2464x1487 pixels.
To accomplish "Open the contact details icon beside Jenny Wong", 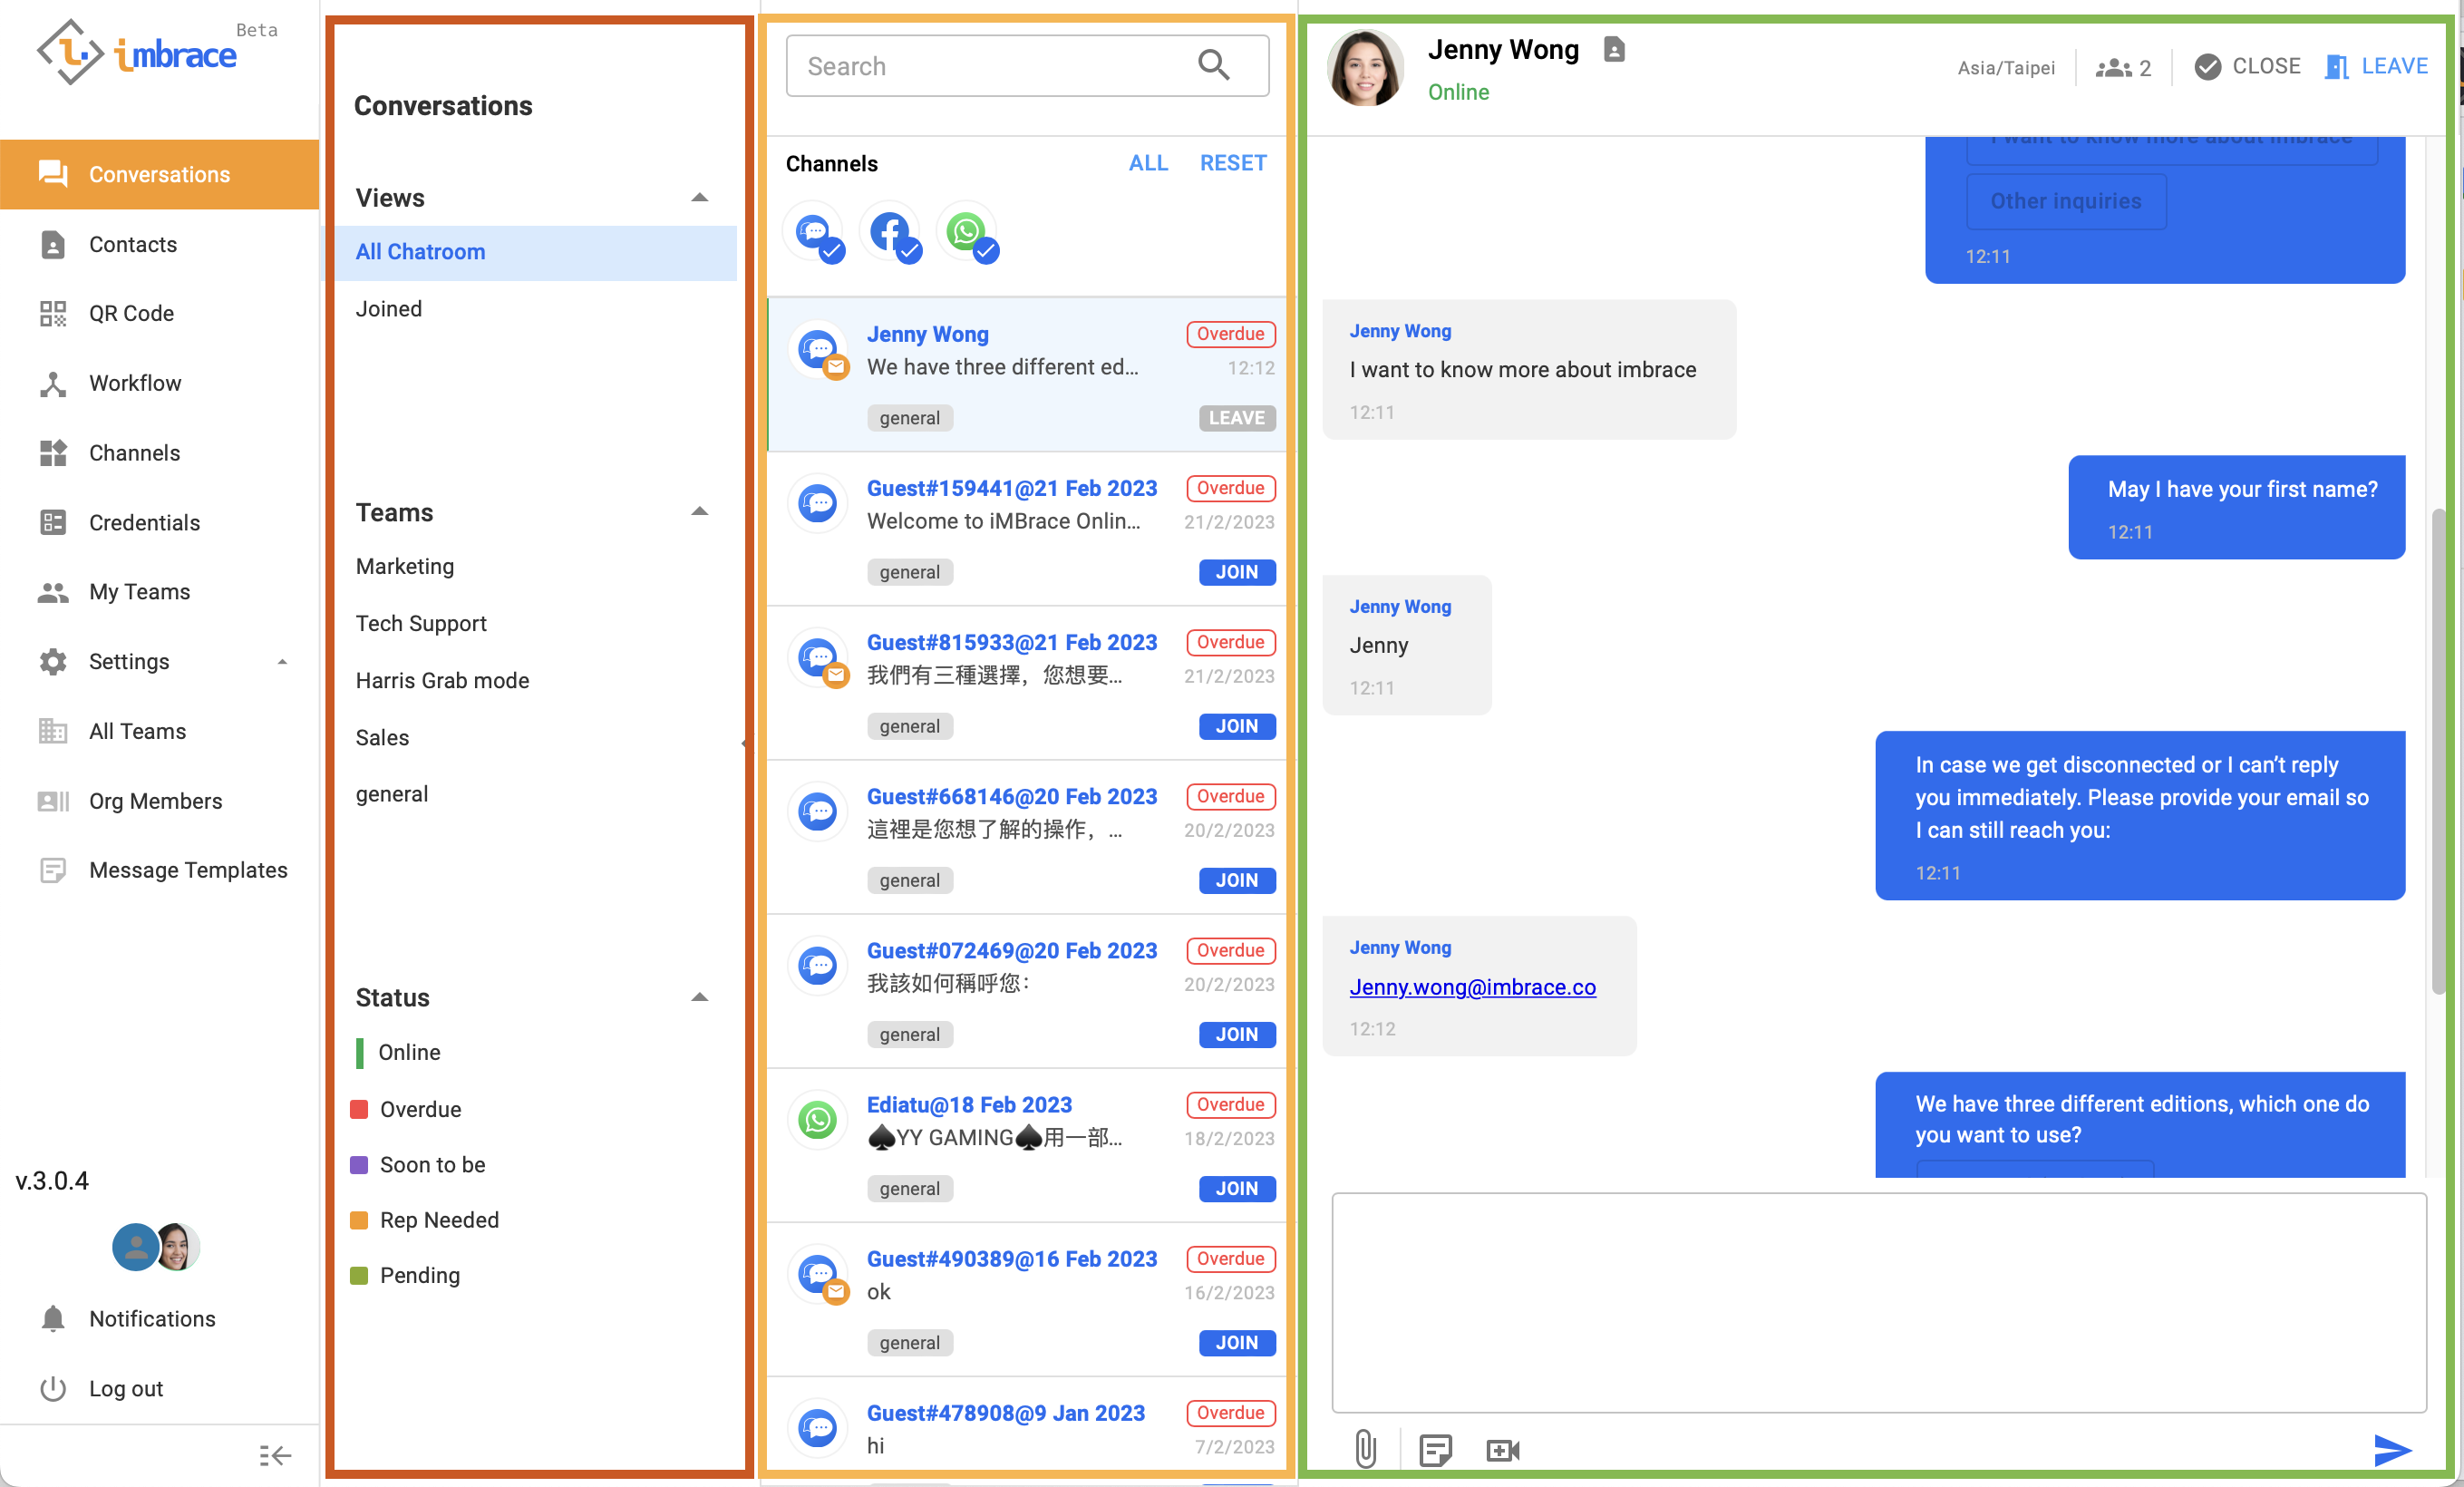I will pyautogui.click(x=1614, y=49).
